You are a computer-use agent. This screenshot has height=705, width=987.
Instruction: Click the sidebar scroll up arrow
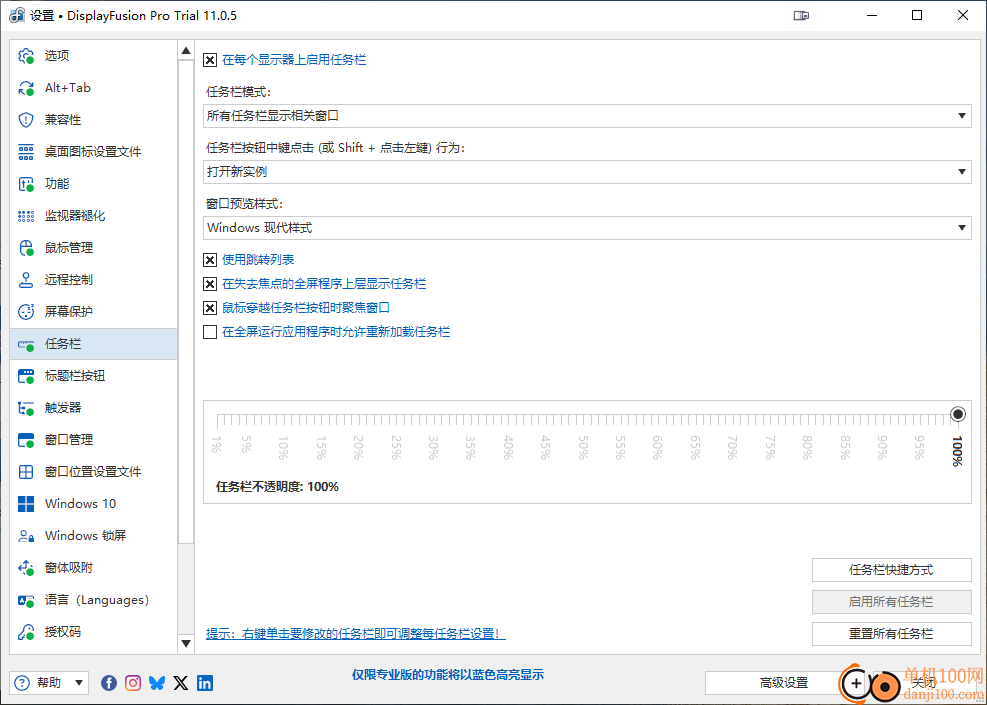186,50
